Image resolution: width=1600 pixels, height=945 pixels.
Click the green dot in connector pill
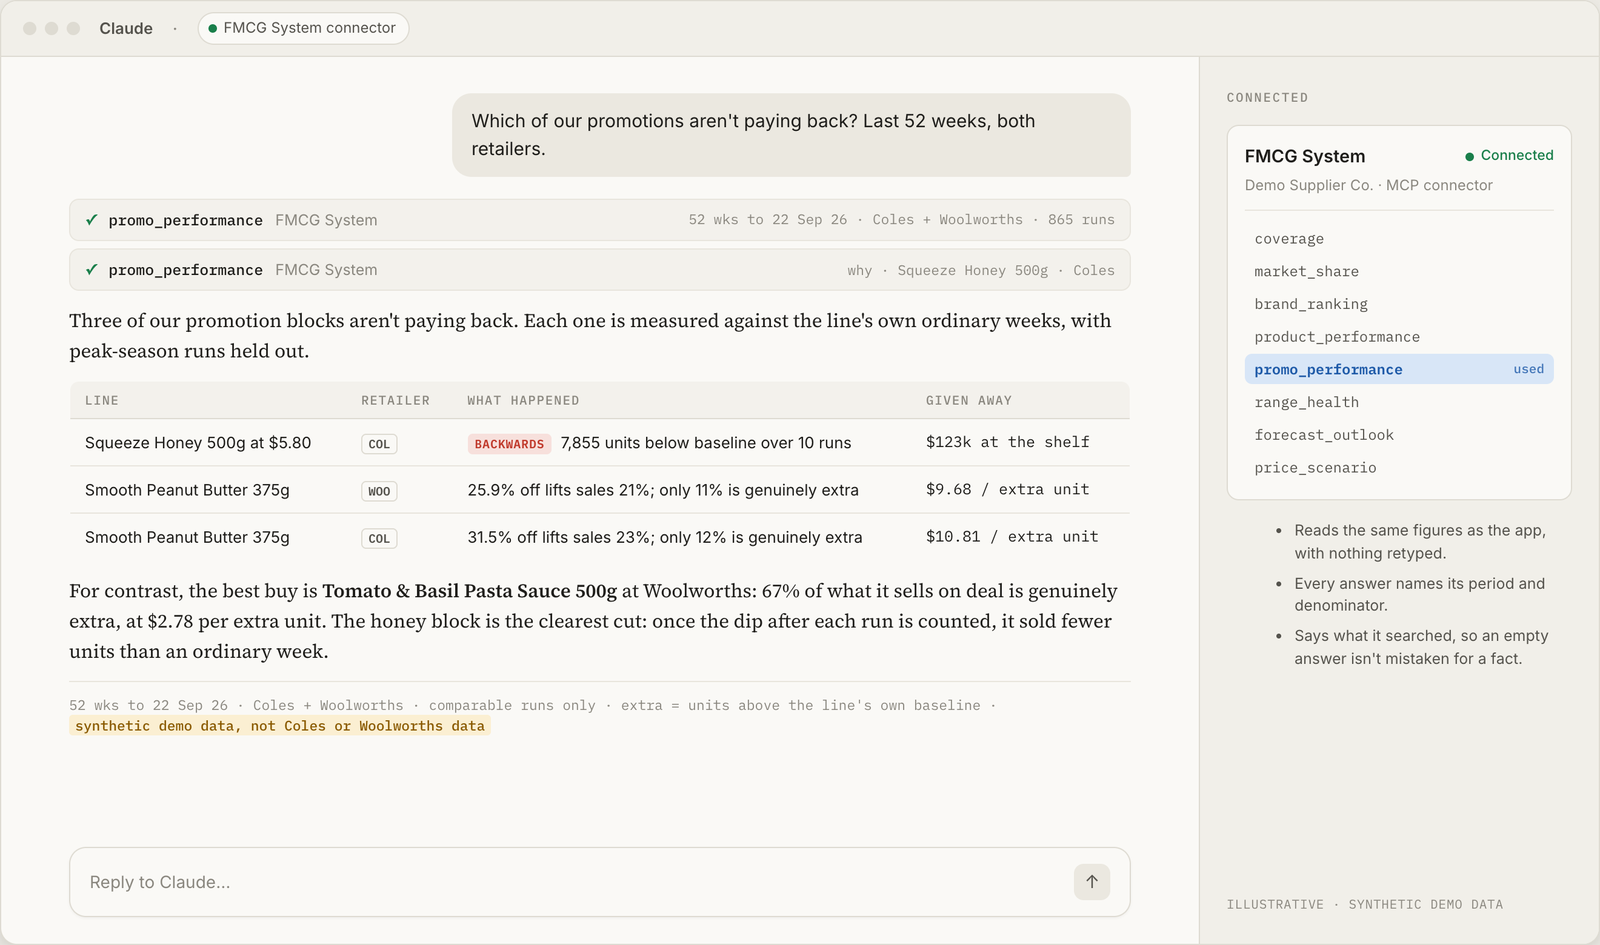coord(212,28)
